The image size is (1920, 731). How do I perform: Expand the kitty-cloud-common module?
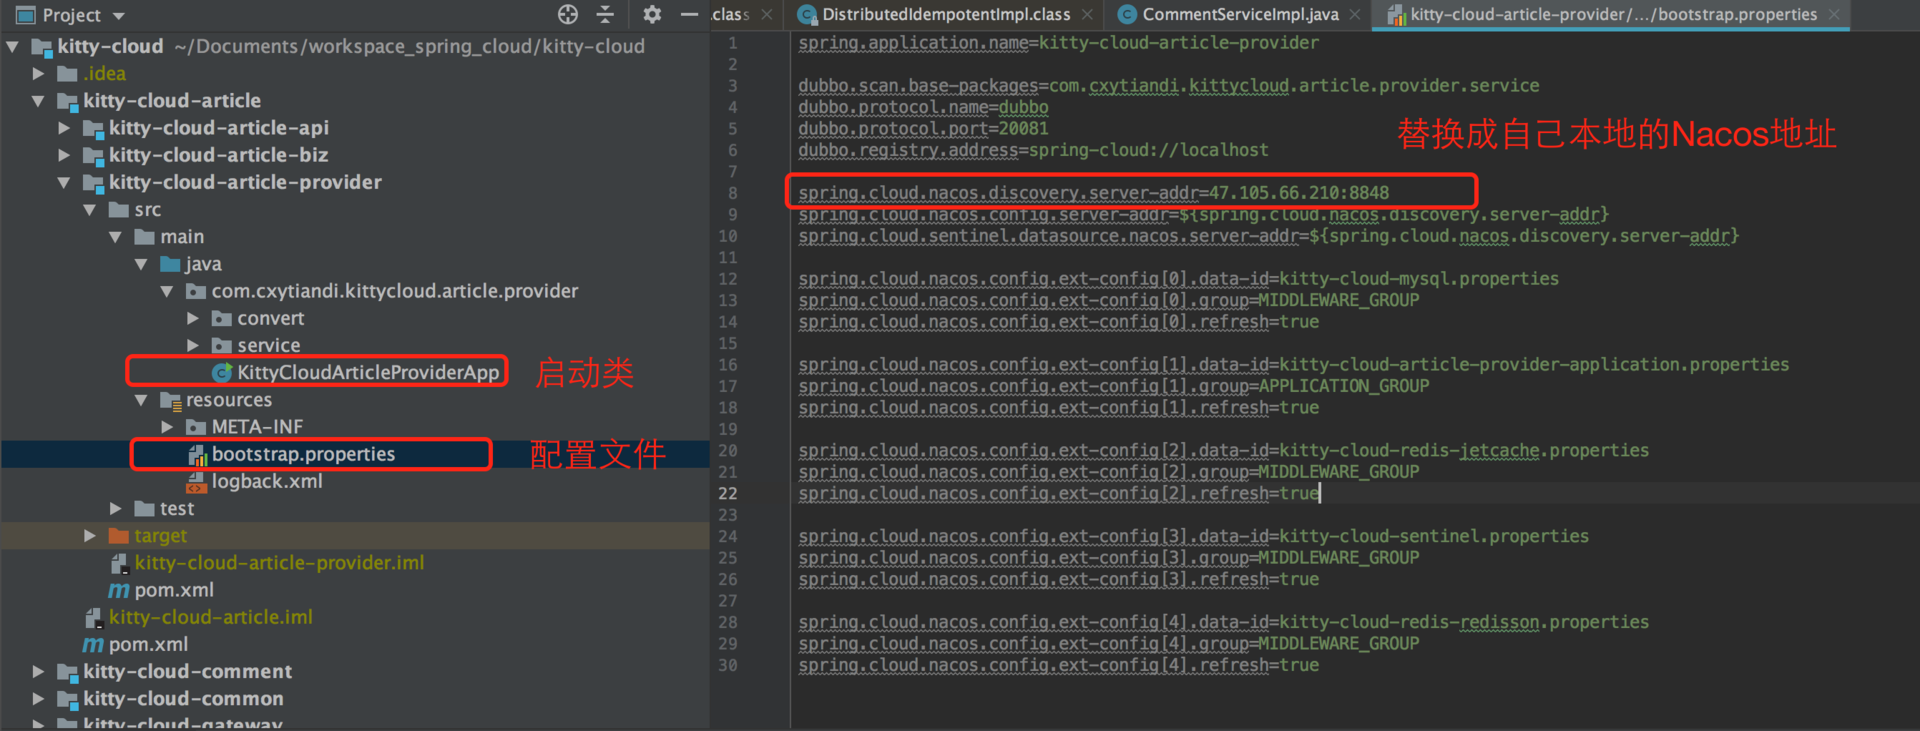tap(38, 699)
